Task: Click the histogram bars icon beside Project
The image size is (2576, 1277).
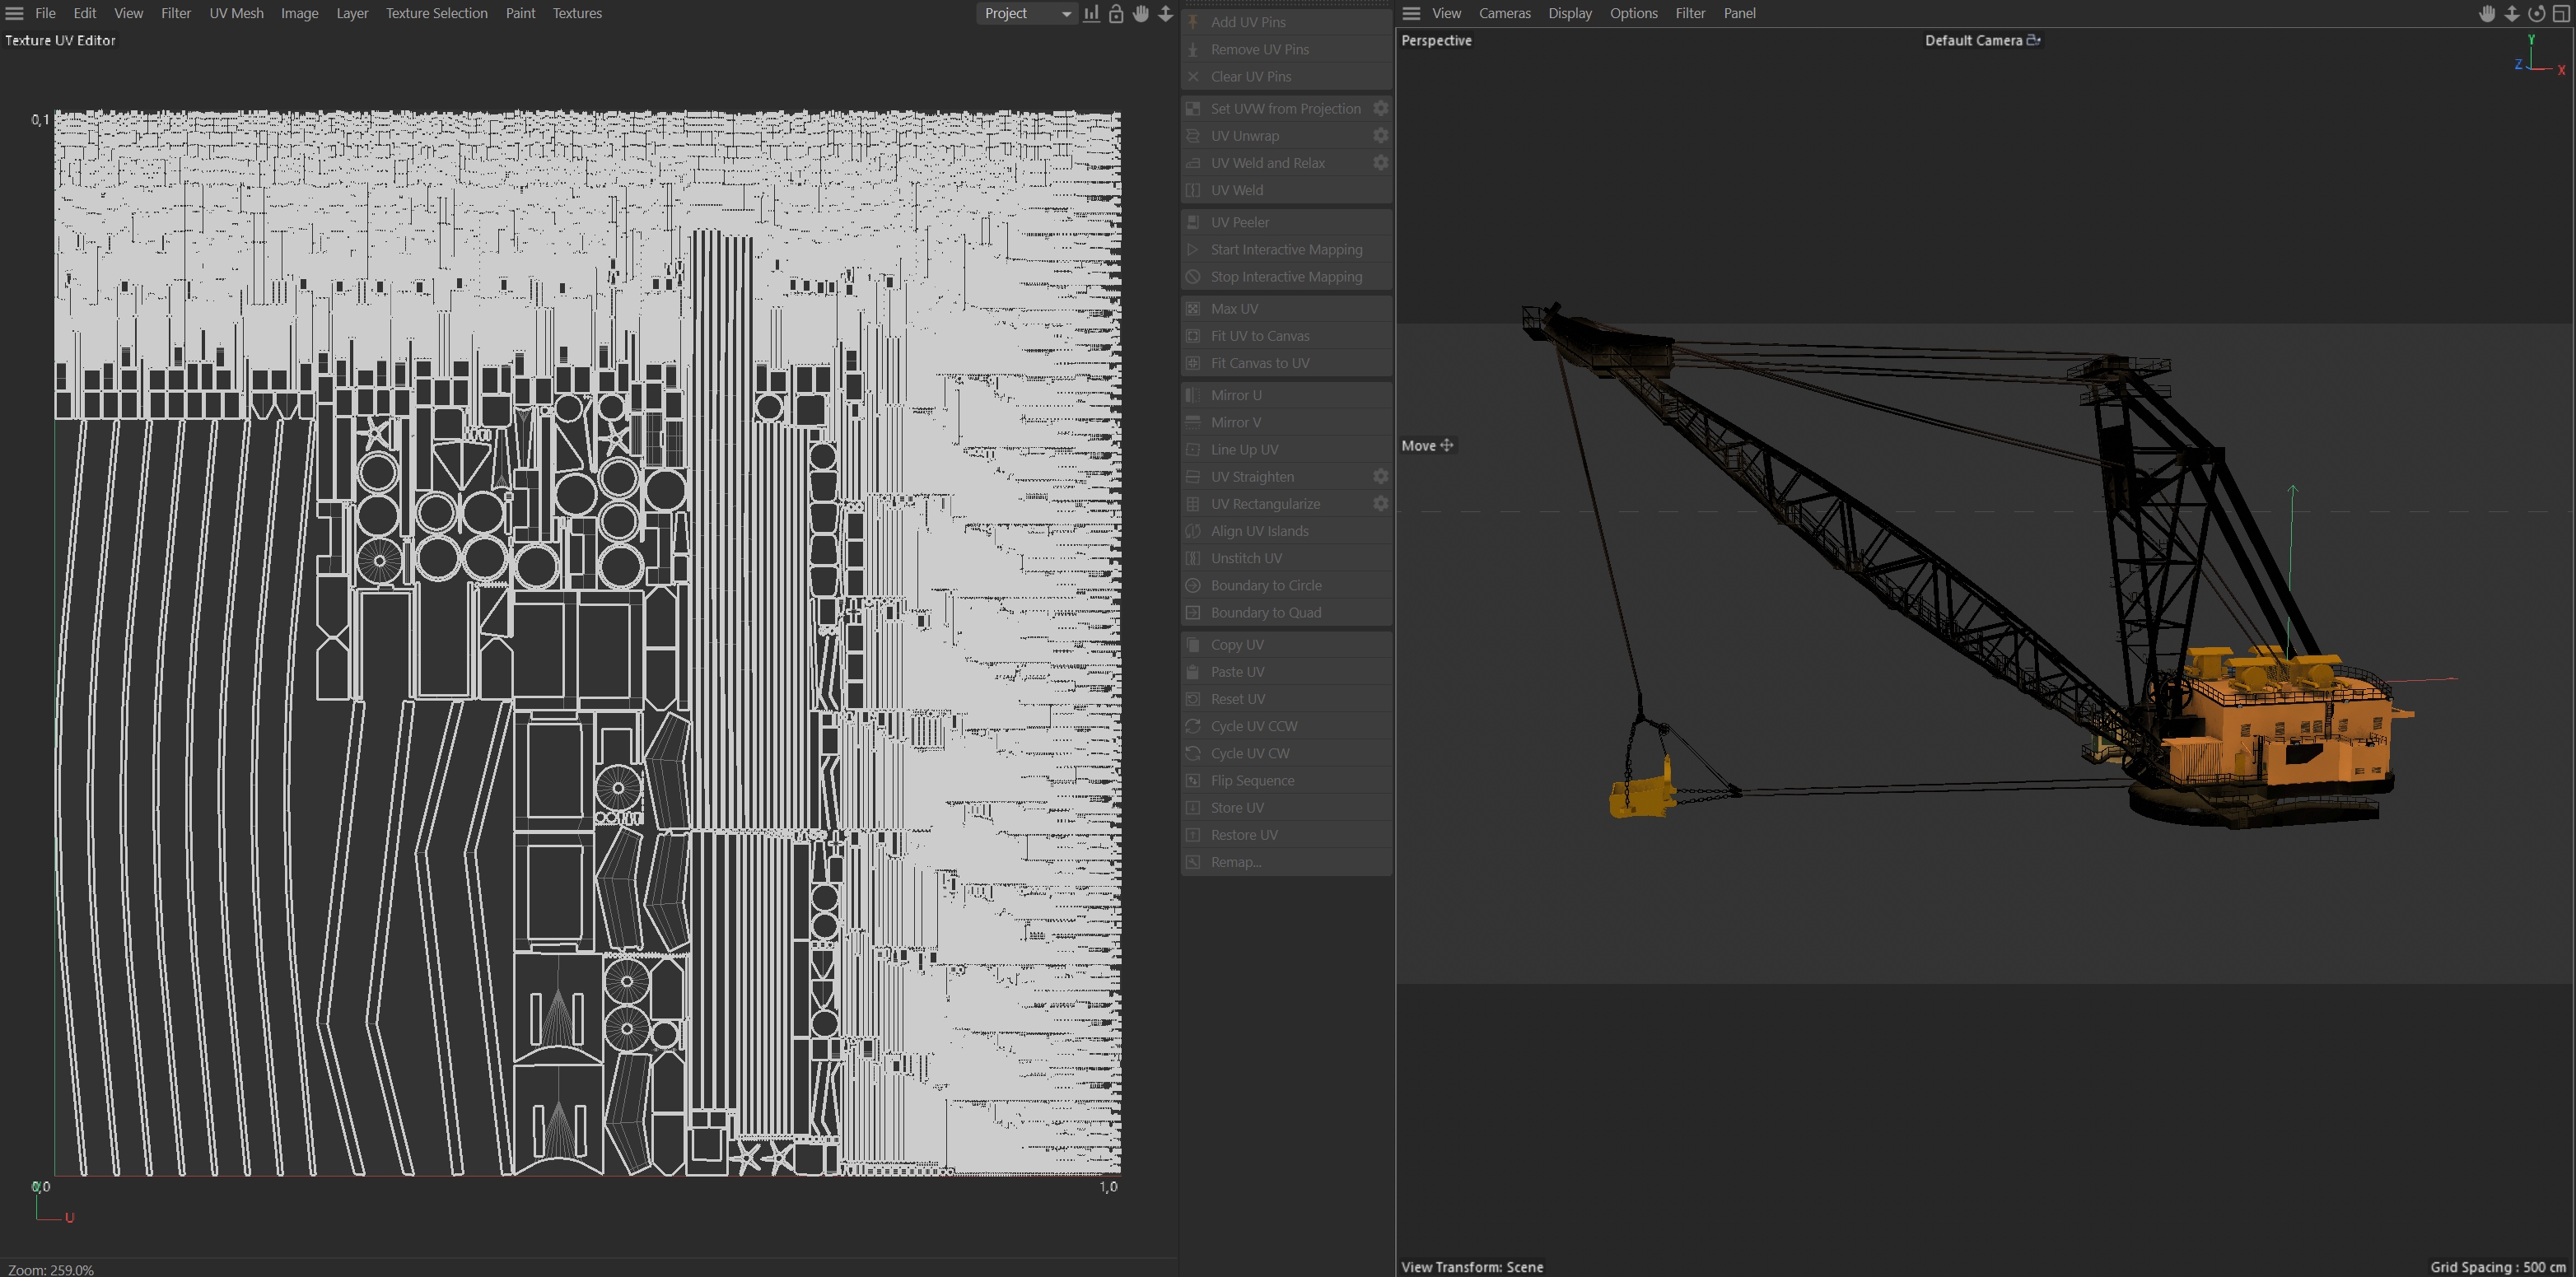Action: tap(1091, 13)
